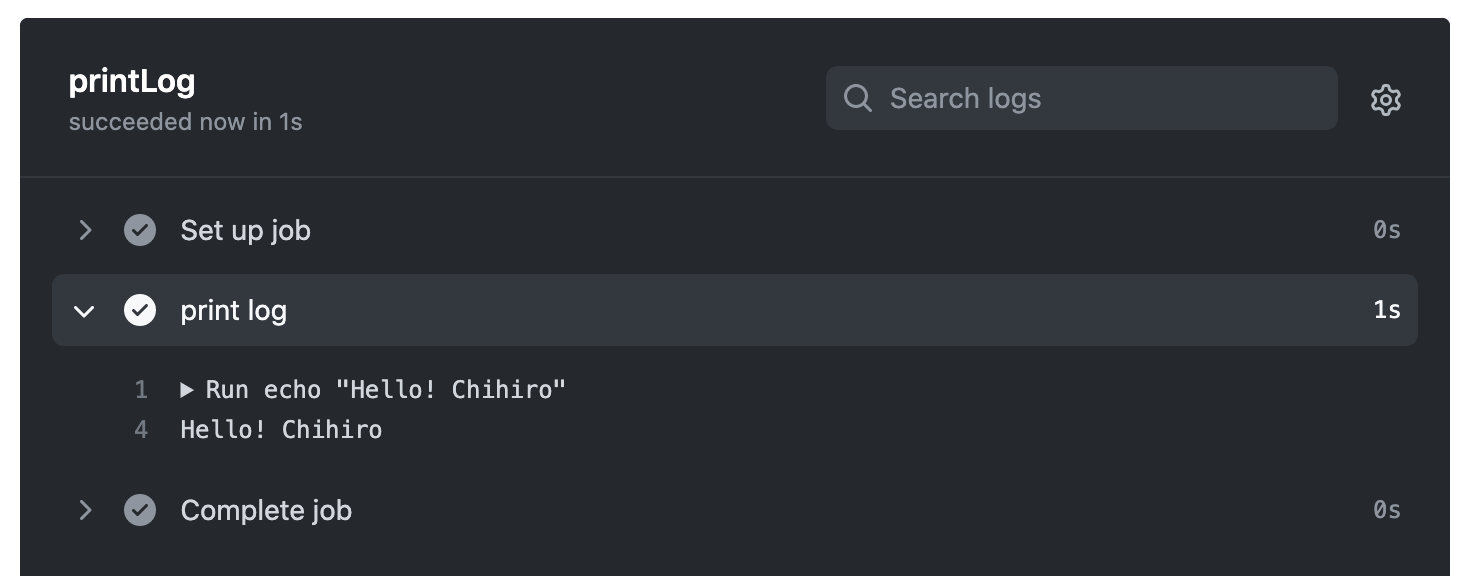This screenshot has height=576, width=1468.
Task: Open the log settings gear icon
Action: pos(1386,99)
